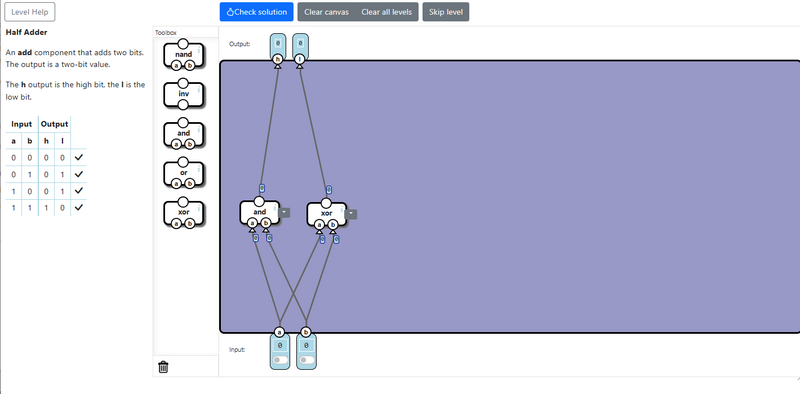Click the checkmark on truth table row 1 1 1 0
This screenshot has width=800, height=394.
(79, 208)
